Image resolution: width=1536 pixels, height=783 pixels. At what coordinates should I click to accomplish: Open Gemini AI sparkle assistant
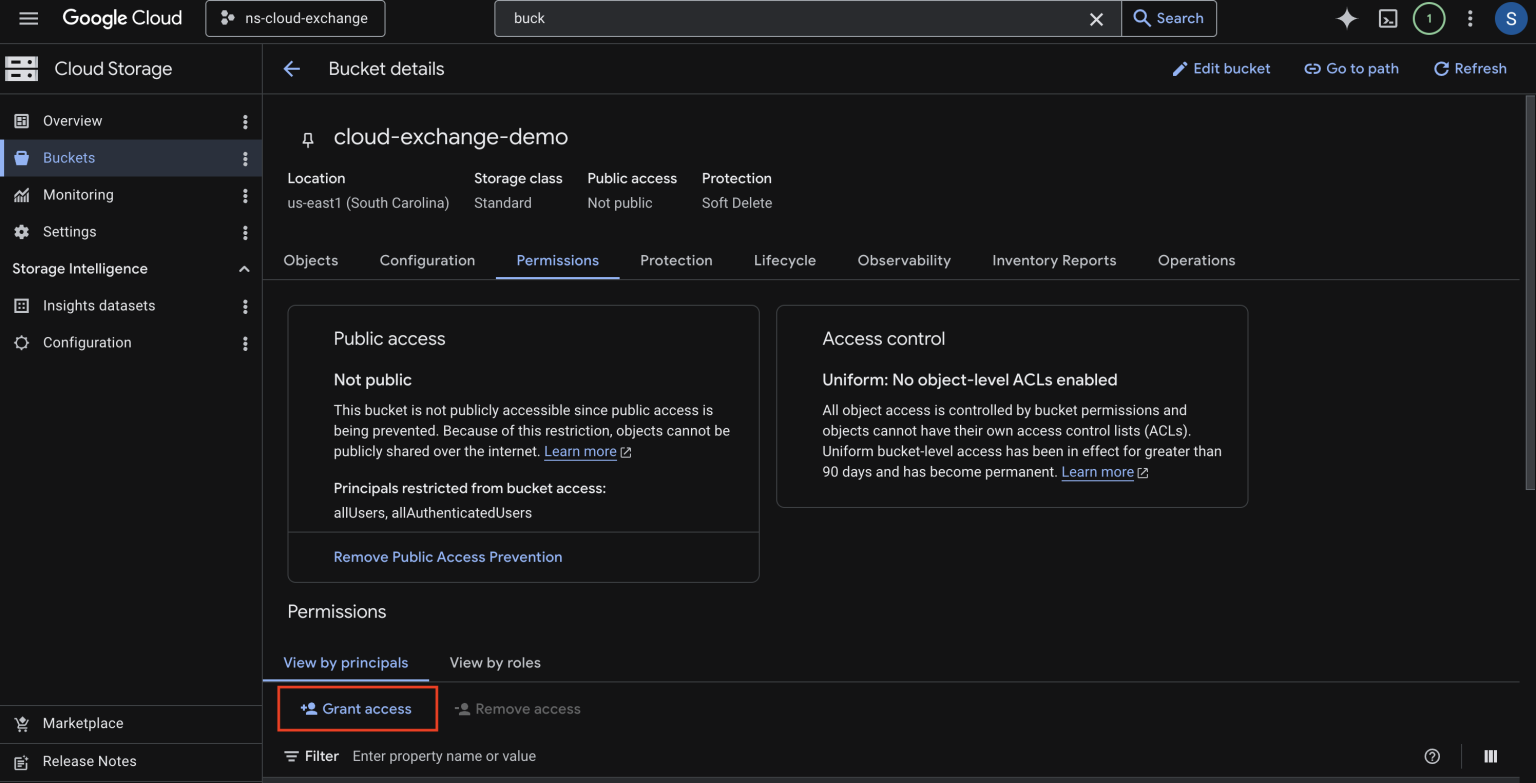click(x=1347, y=19)
